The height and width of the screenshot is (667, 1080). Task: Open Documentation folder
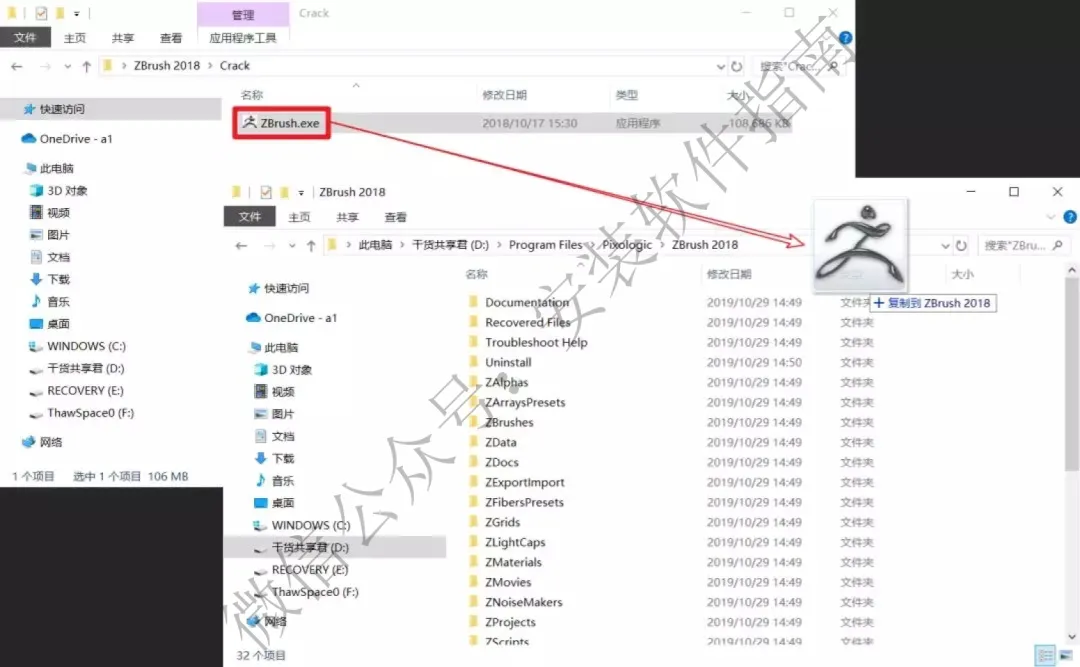[527, 302]
